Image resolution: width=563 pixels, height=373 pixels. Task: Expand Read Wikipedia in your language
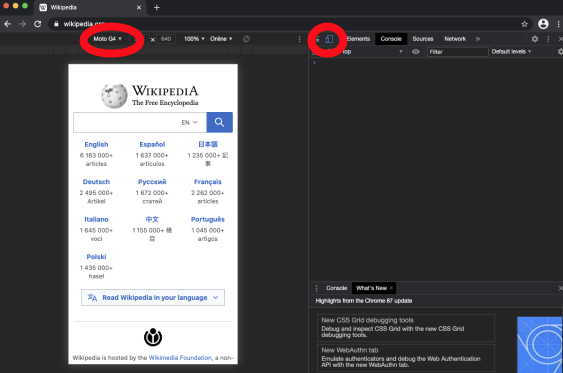point(153,298)
